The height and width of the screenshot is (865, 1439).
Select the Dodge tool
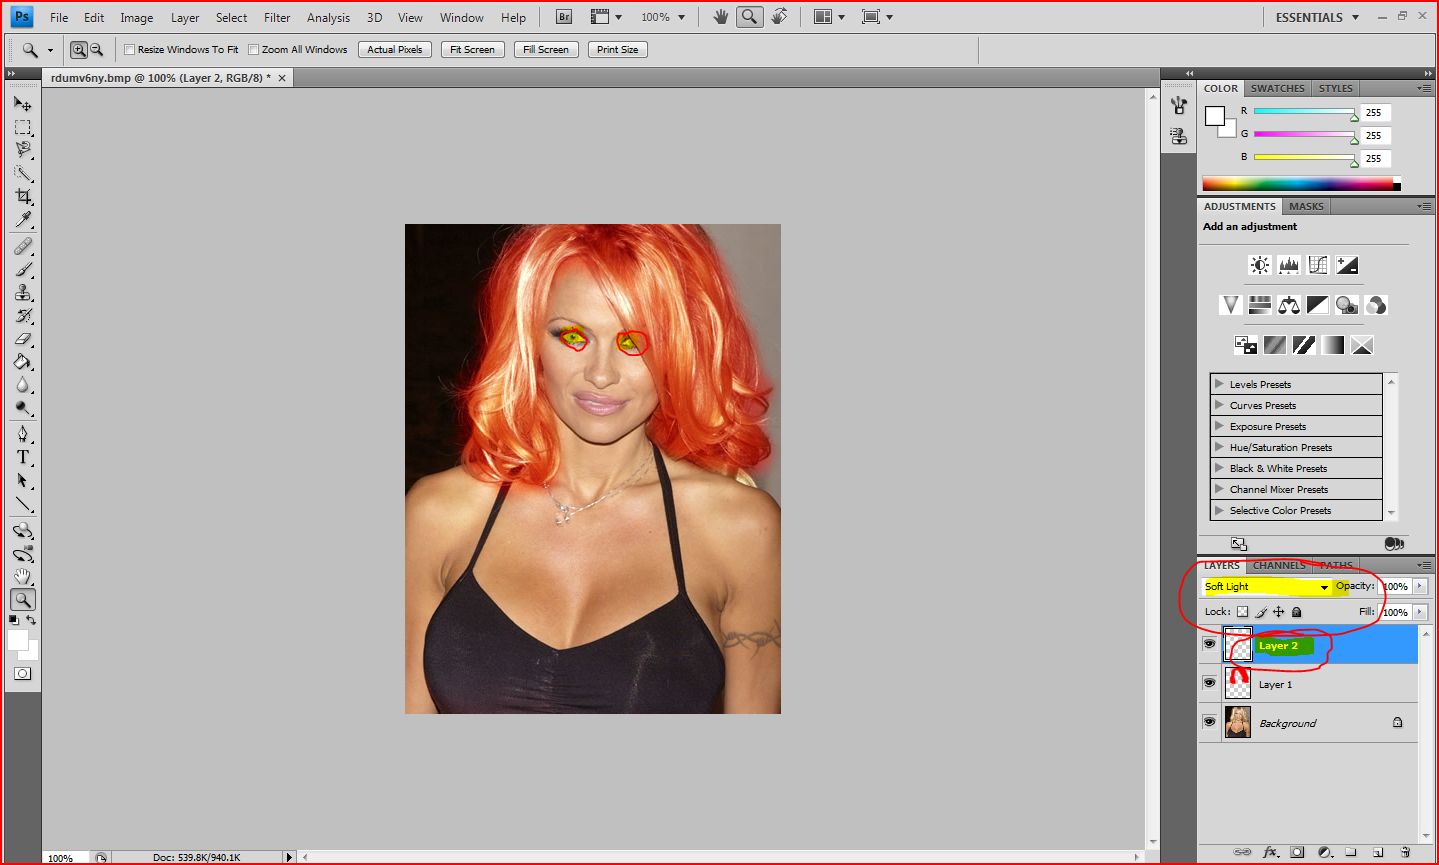[x=22, y=408]
